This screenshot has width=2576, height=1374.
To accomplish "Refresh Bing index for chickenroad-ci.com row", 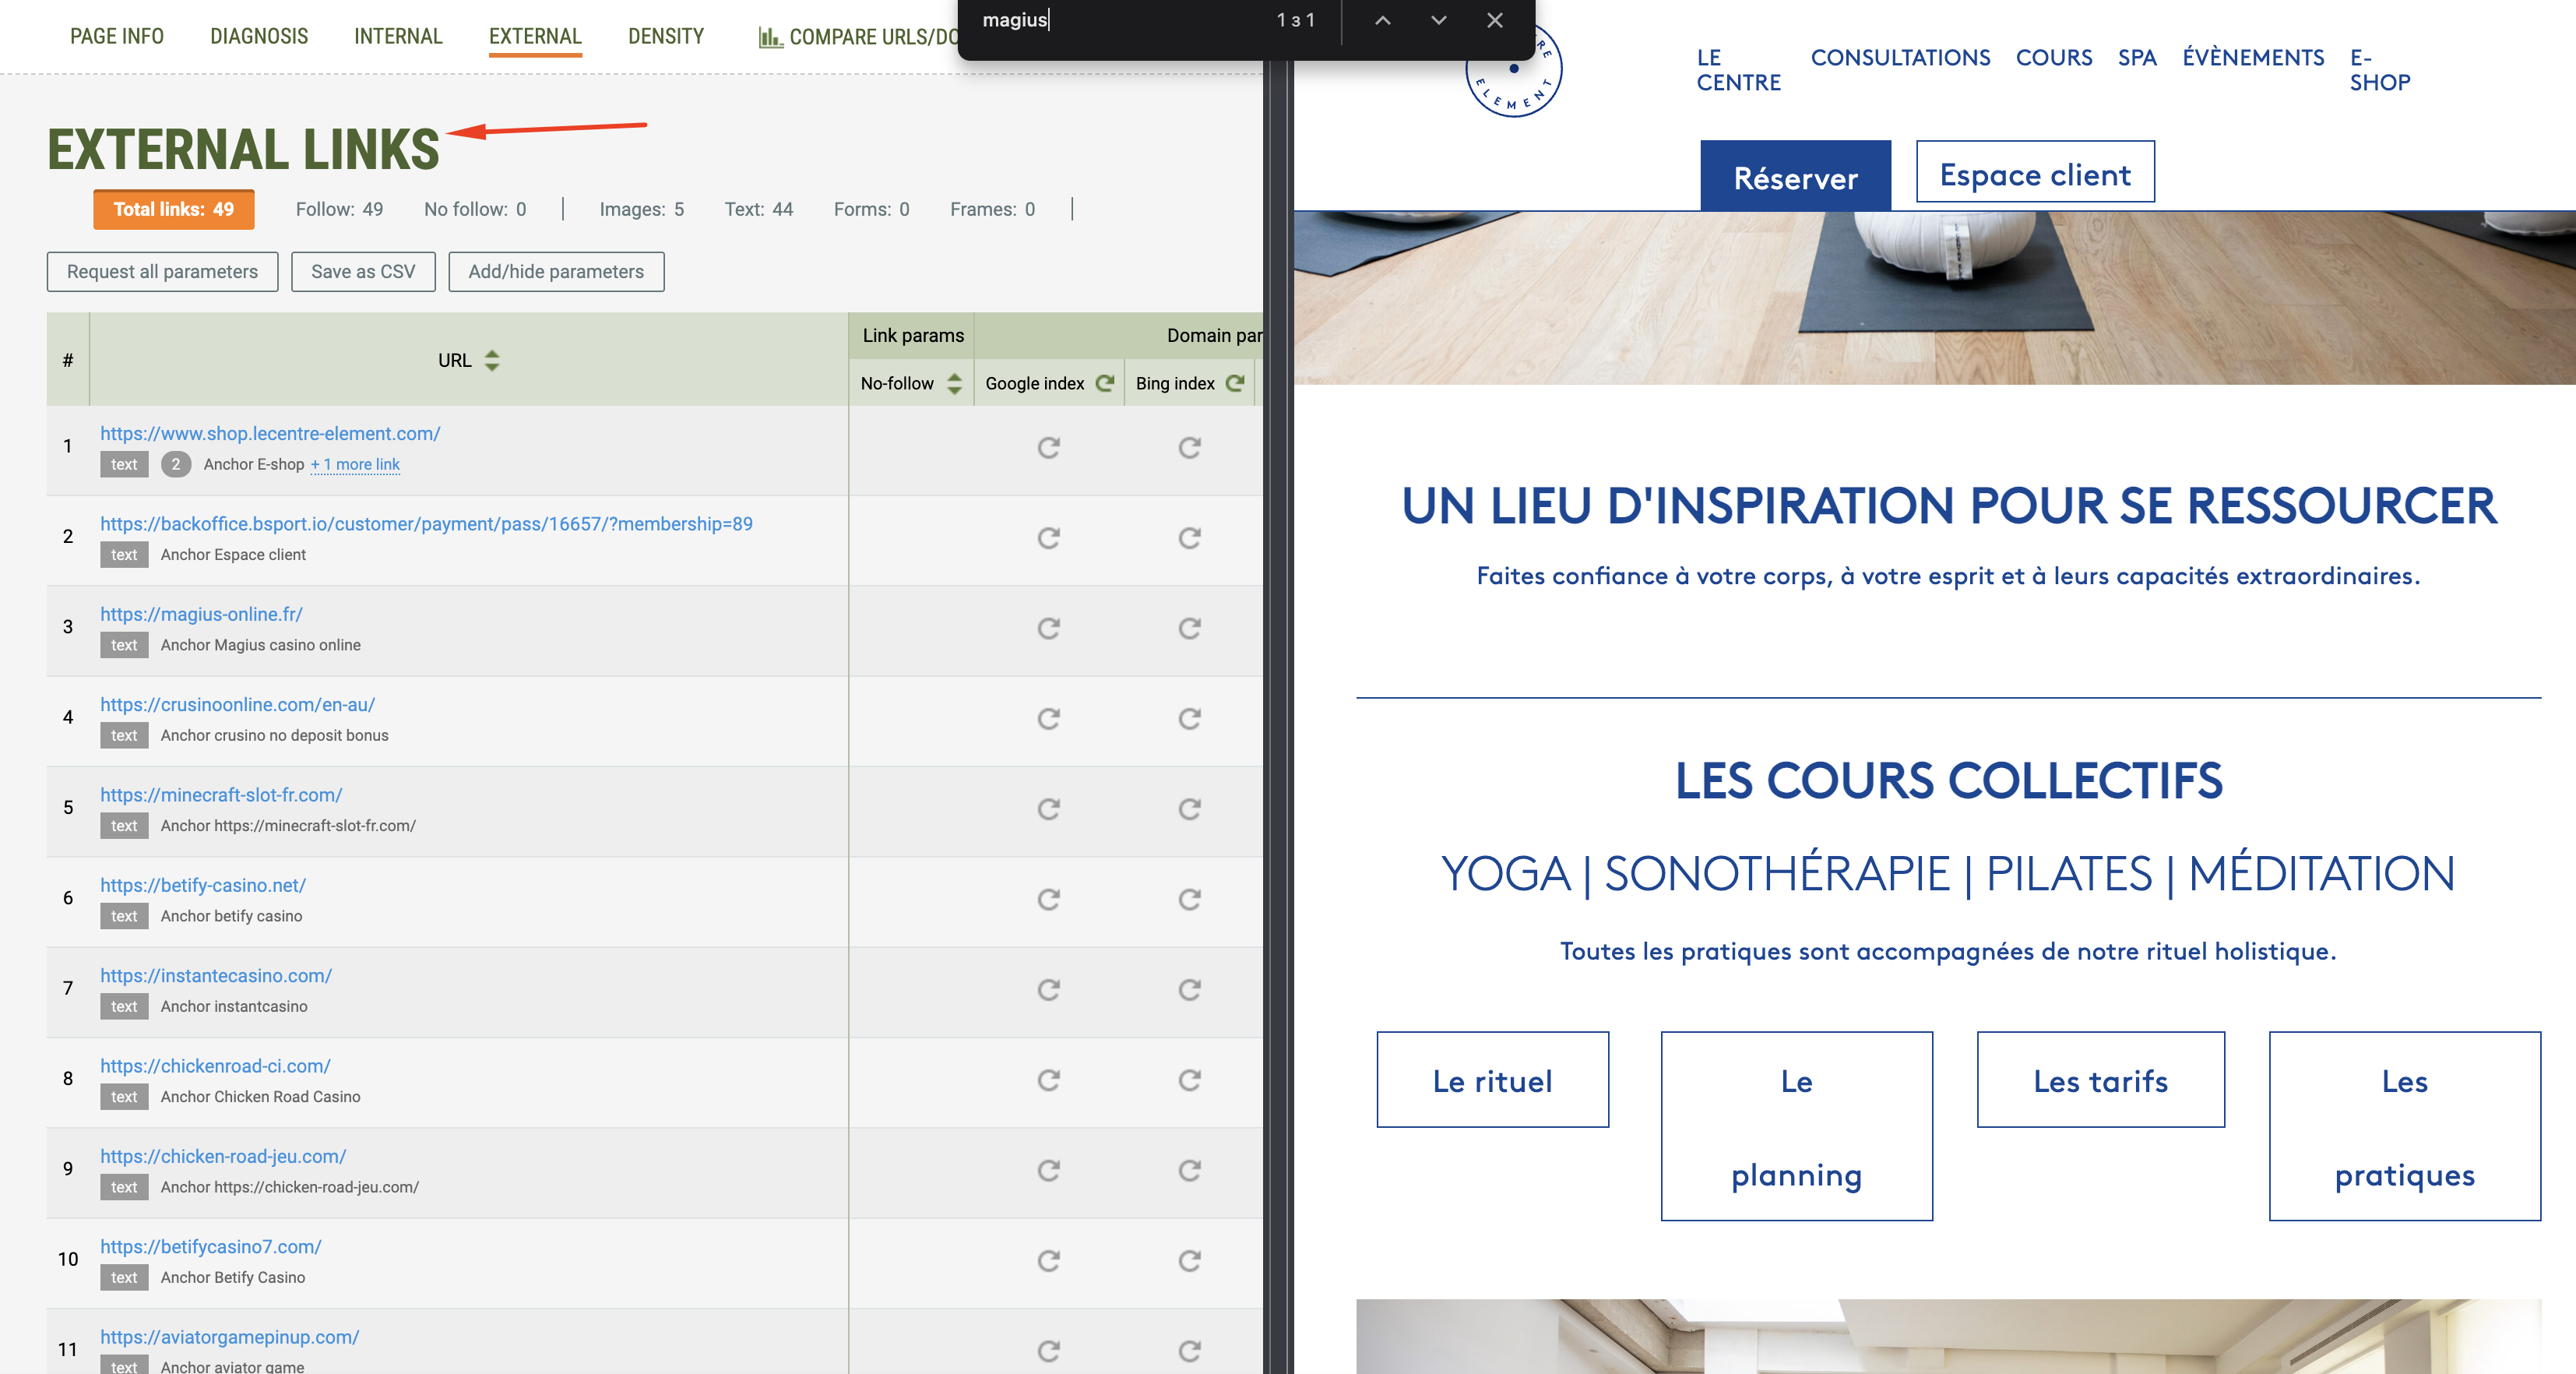I will coord(1189,1080).
